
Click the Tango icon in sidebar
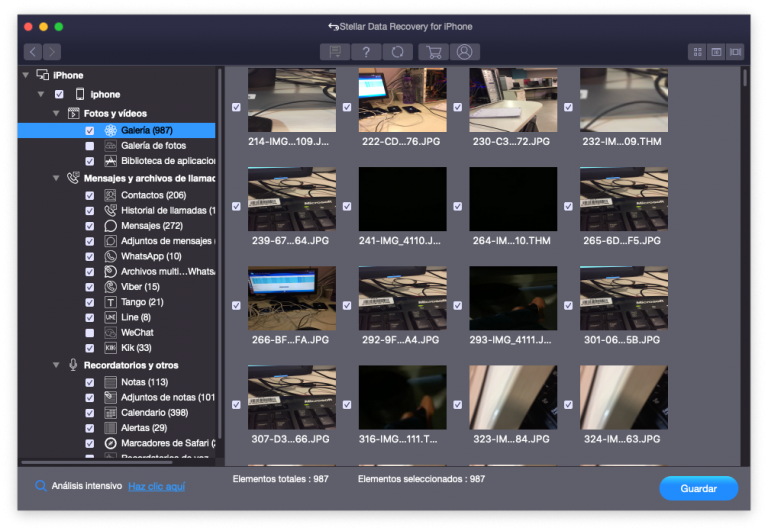point(110,302)
